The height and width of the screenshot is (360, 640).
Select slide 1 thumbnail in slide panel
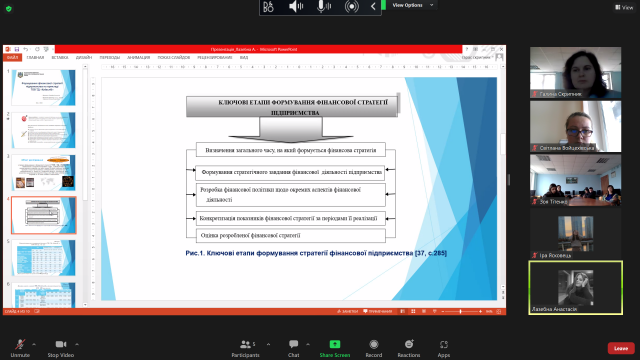(x=43, y=87)
